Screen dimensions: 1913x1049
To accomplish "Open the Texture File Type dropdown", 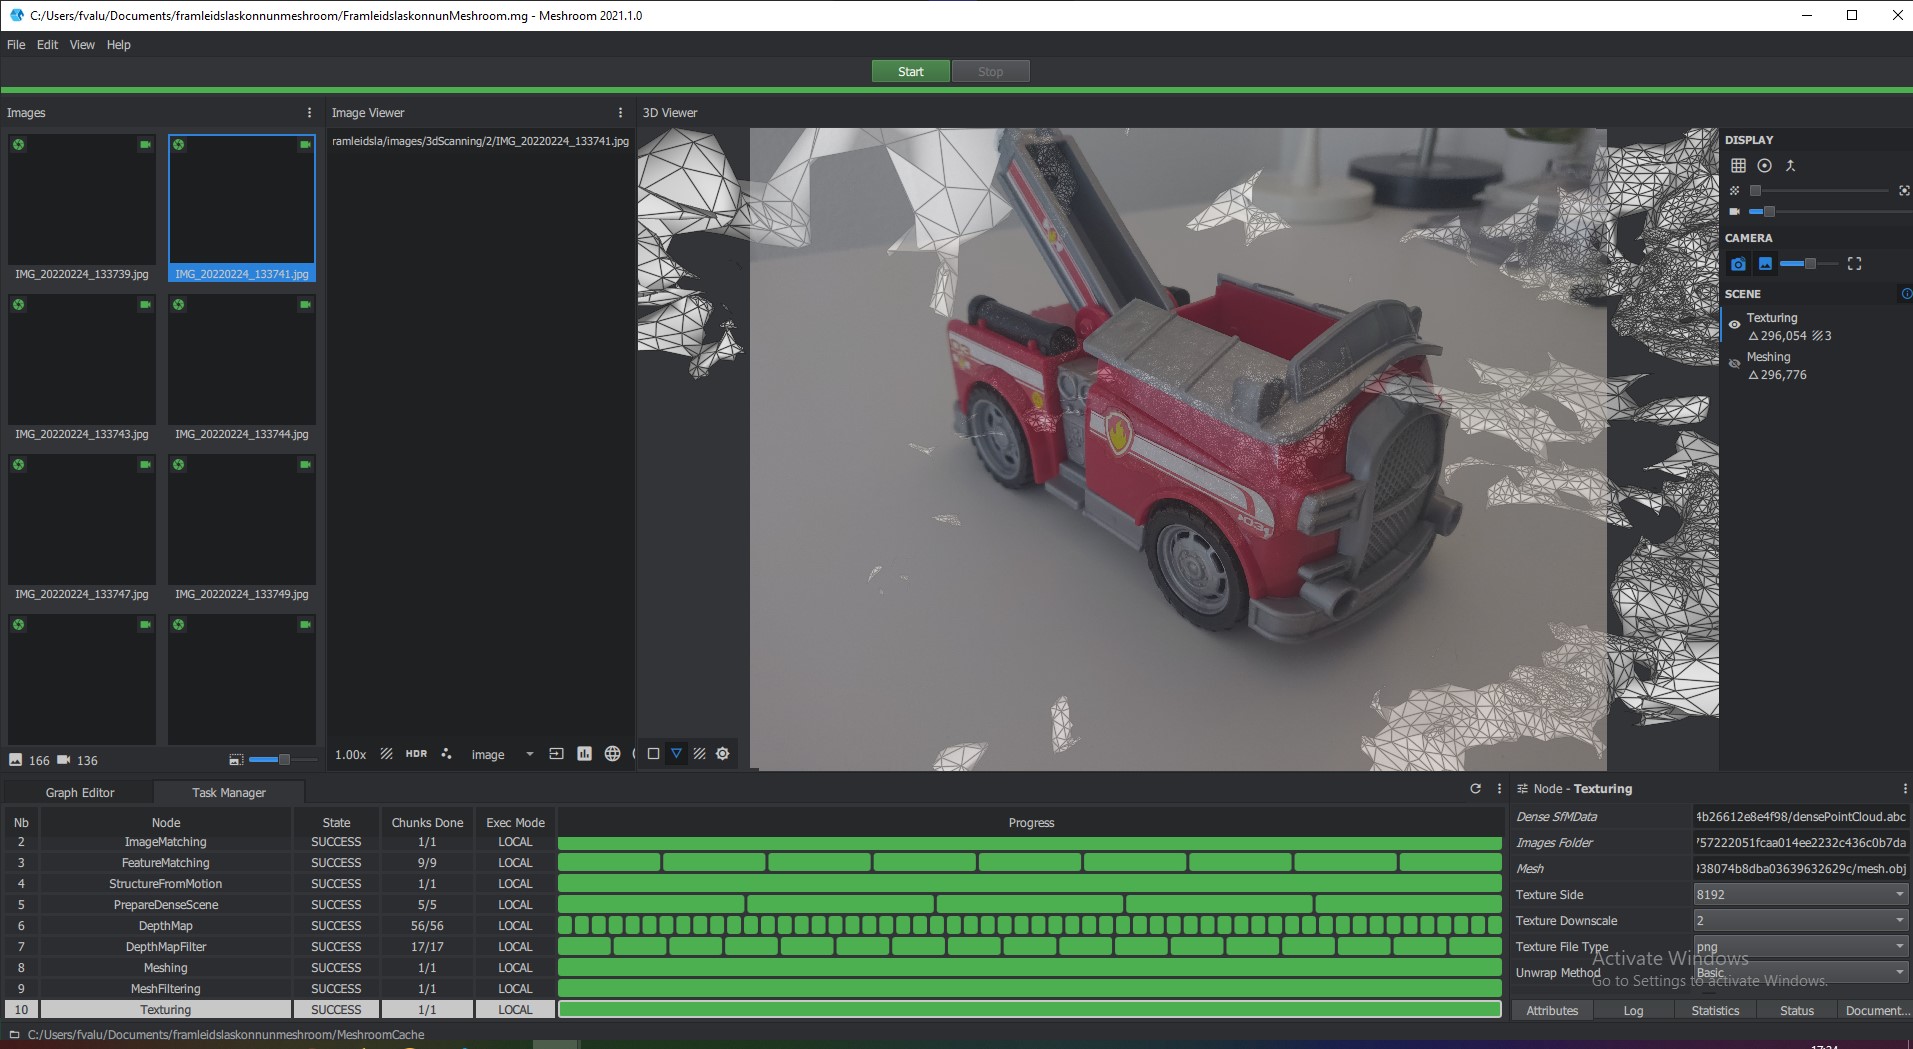I will (1801, 946).
